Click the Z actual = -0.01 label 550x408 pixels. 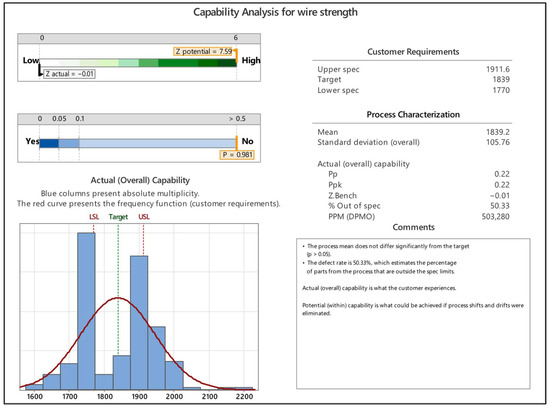click(x=69, y=74)
